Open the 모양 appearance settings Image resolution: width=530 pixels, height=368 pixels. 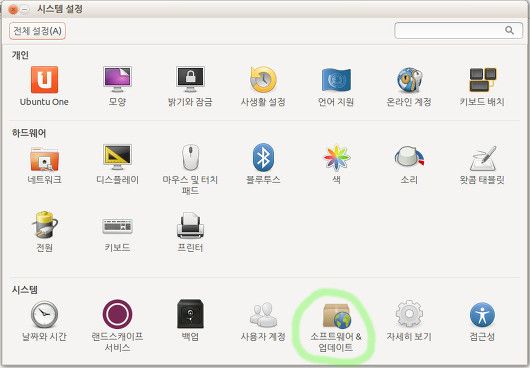117,86
